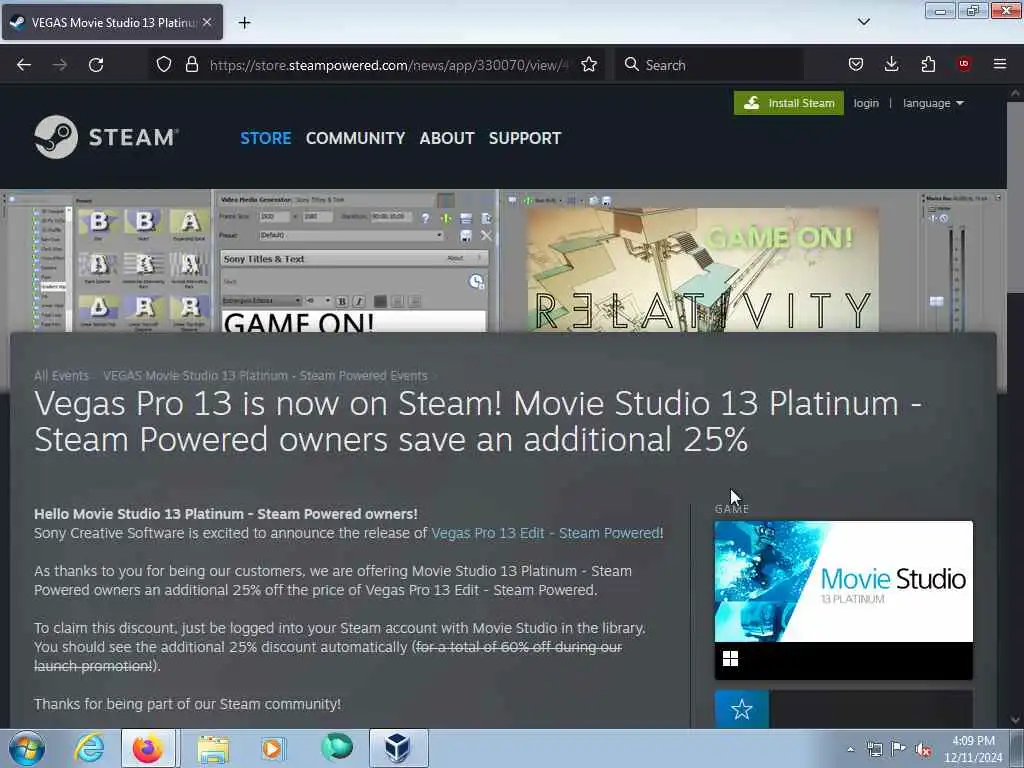Follow the Vegas Pro 13 Edit link
Screen dimensions: 1024x768
545,533
